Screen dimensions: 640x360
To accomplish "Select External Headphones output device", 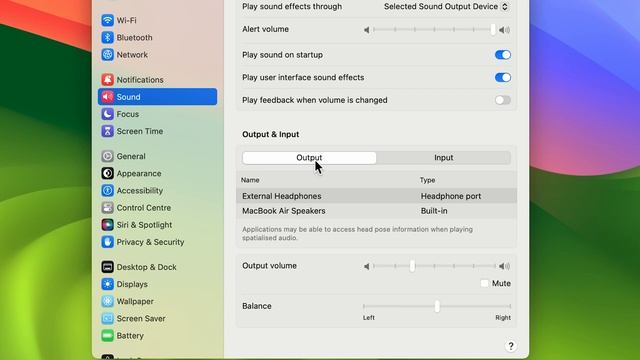I will (376, 196).
